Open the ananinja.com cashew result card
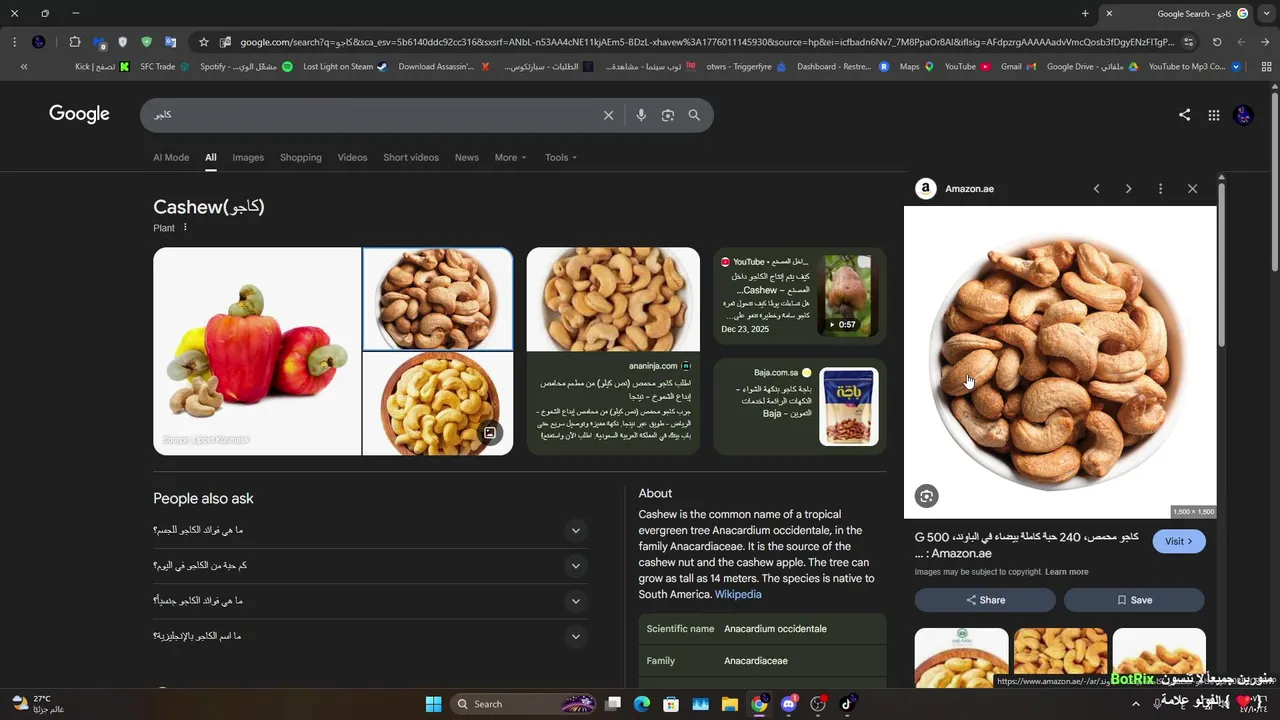The width and height of the screenshot is (1280, 720). [613, 350]
